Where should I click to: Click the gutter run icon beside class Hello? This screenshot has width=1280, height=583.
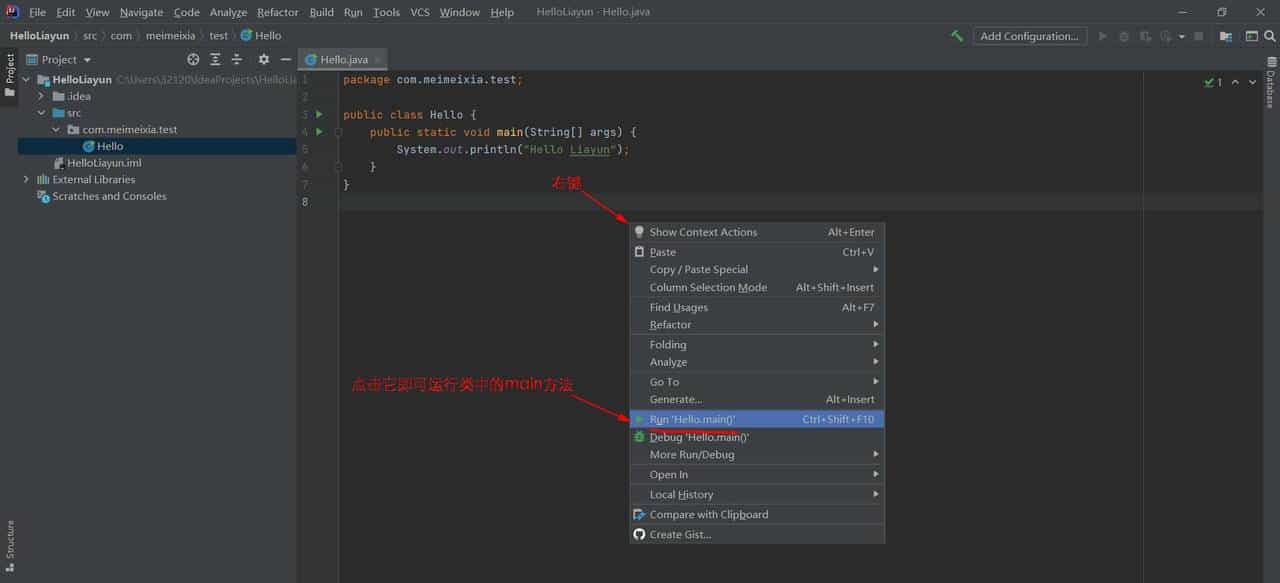[317, 114]
